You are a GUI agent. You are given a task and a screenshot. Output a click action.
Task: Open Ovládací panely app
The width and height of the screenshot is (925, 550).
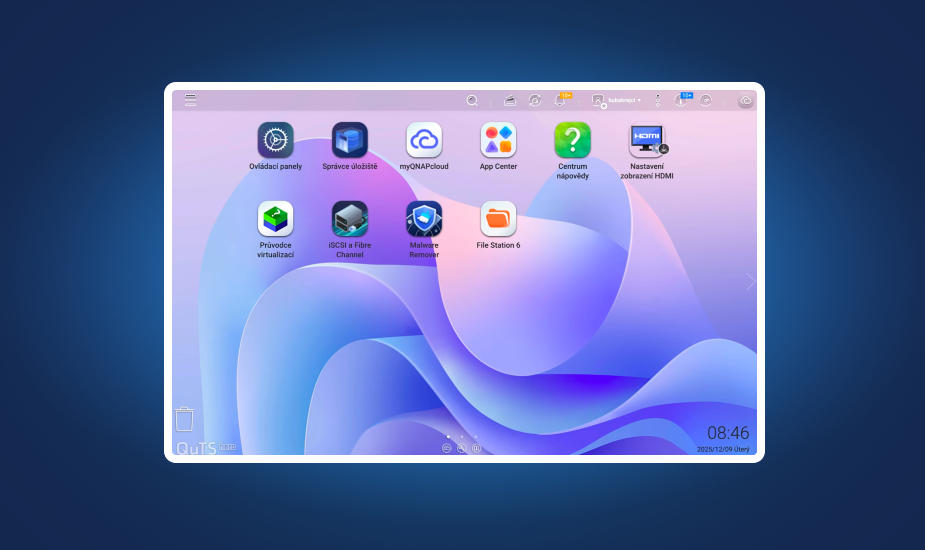275,140
